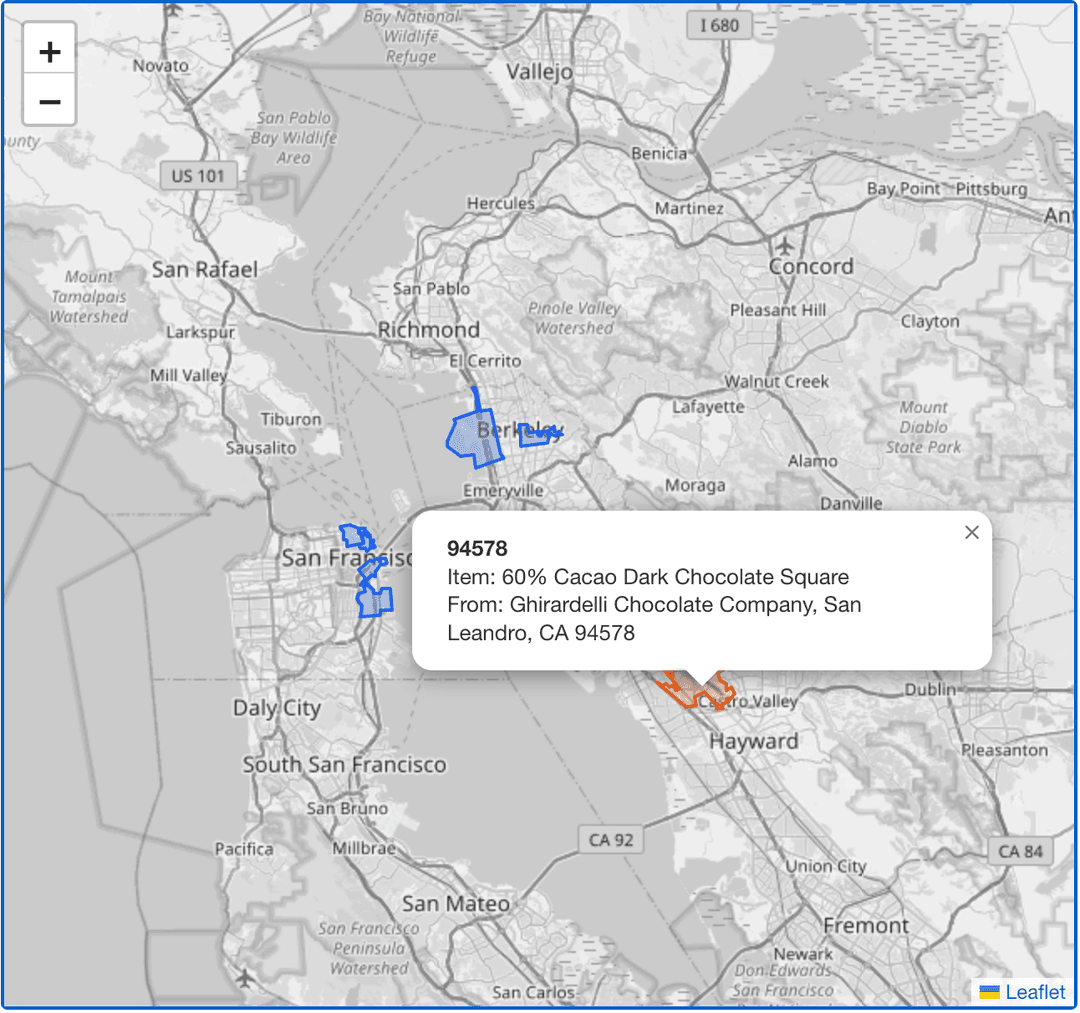Click the I 680 highway shield

tap(719, 25)
